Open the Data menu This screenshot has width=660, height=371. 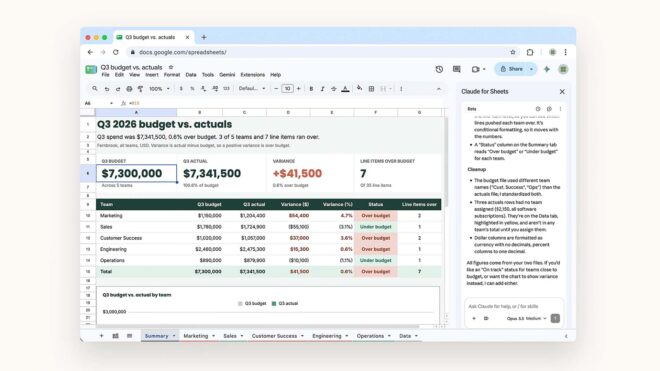[191, 75]
